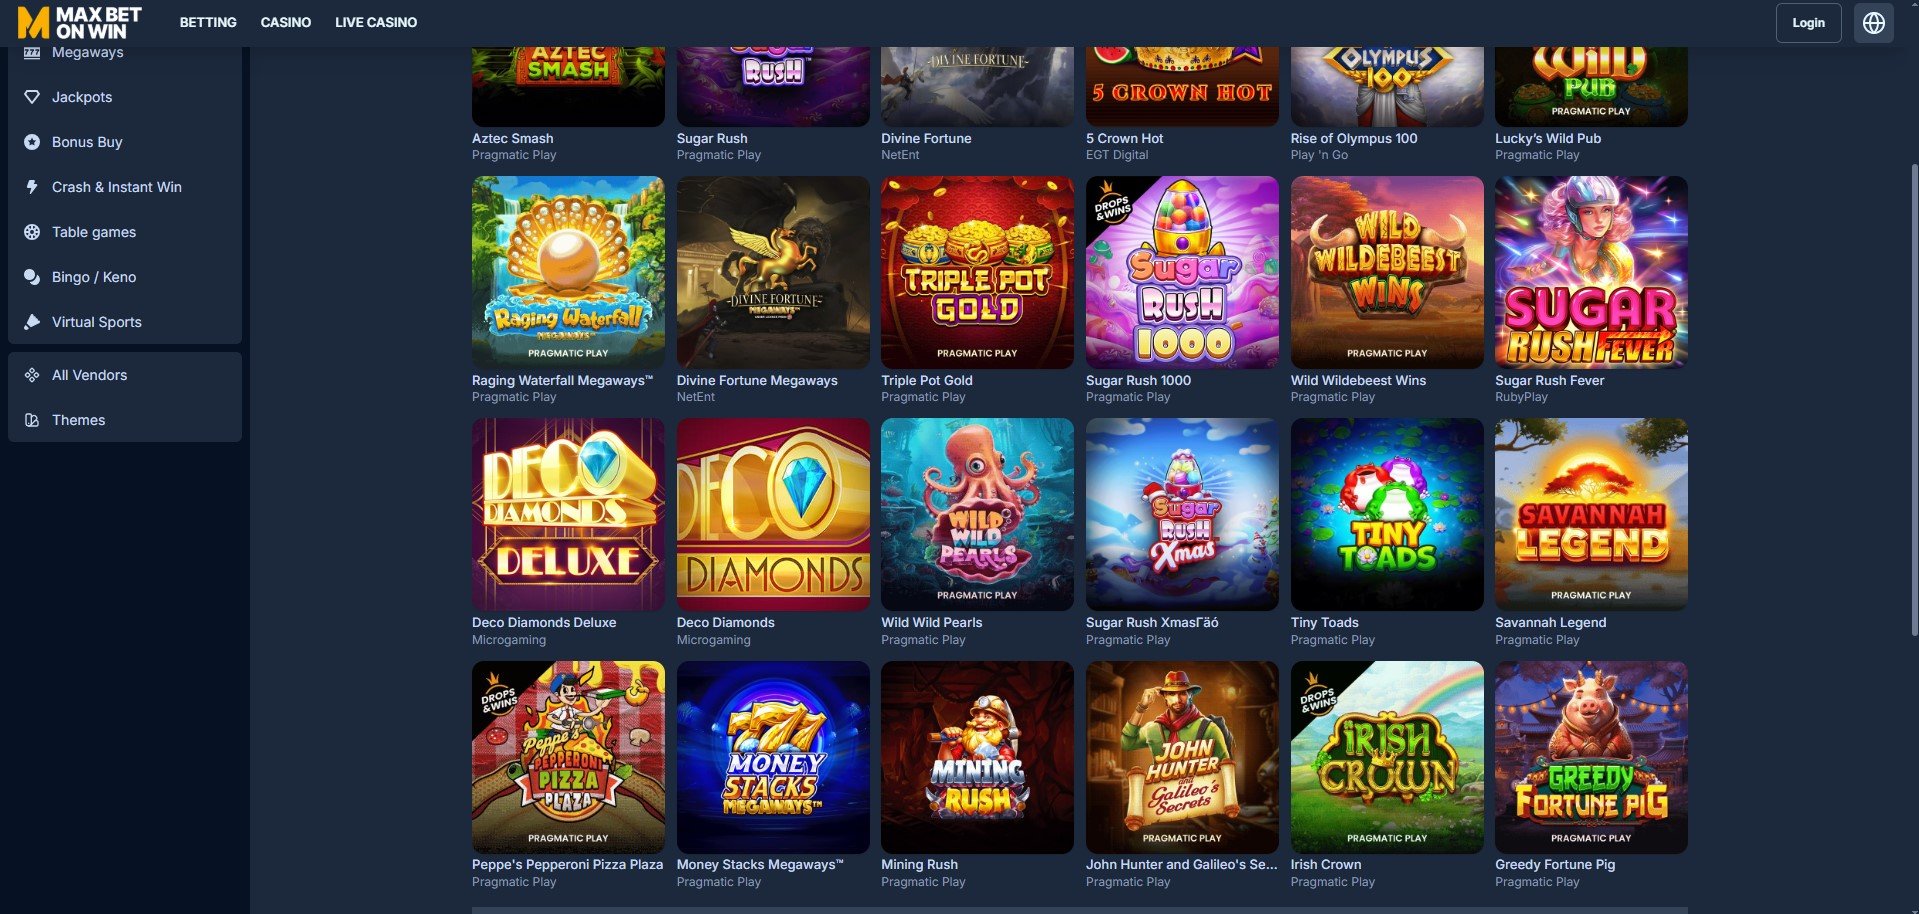
Task: Switch to the LIVE CASINO section
Action: [x=376, y=22]
